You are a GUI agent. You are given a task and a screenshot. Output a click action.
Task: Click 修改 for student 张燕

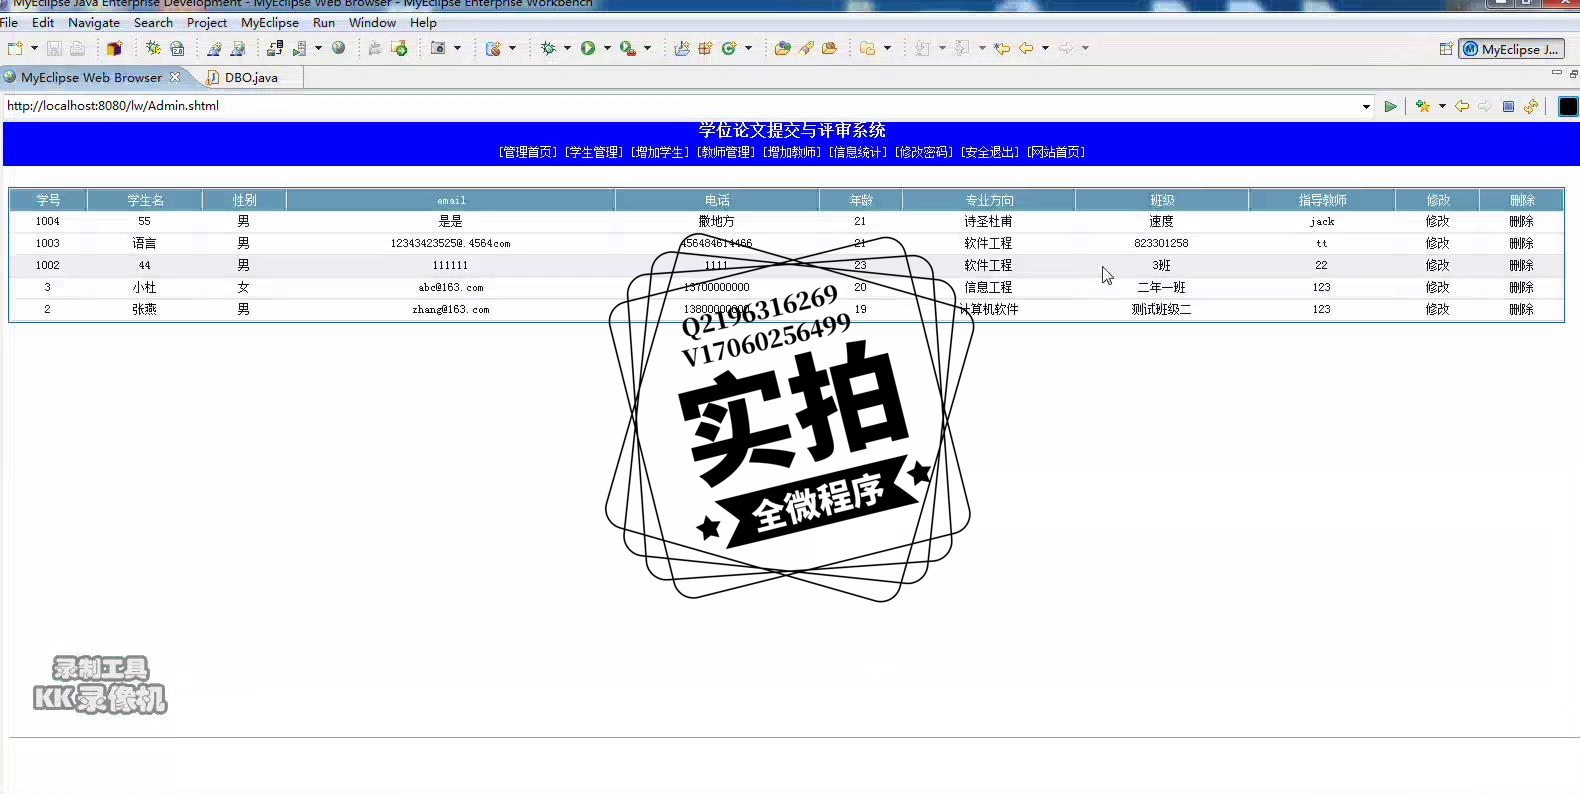point(1437,309)
